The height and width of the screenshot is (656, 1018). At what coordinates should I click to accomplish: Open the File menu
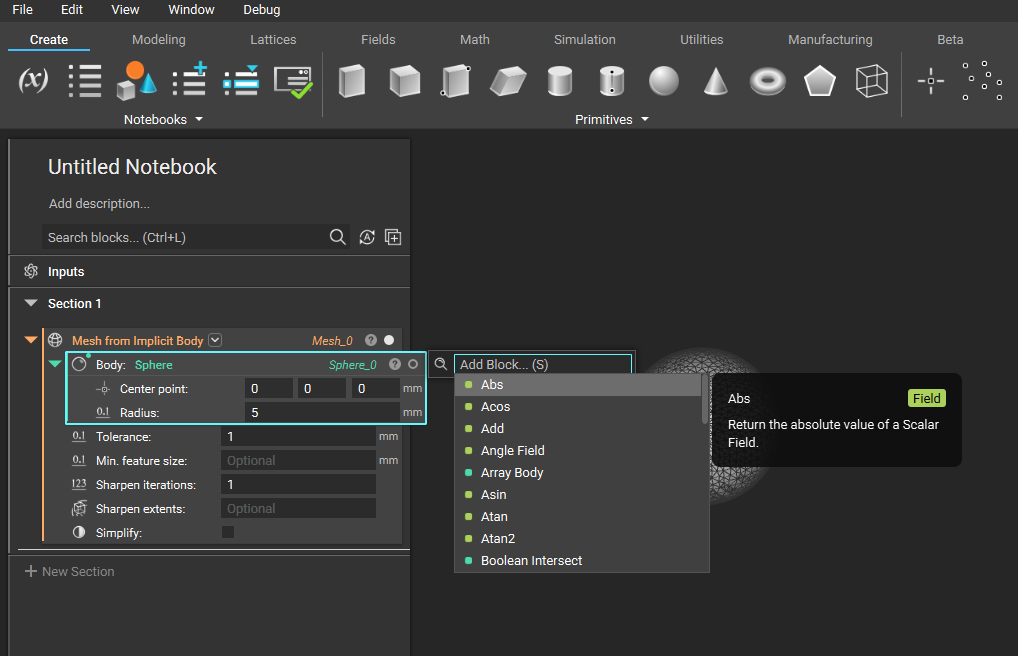pyautogui.click(x=22, y=10)
